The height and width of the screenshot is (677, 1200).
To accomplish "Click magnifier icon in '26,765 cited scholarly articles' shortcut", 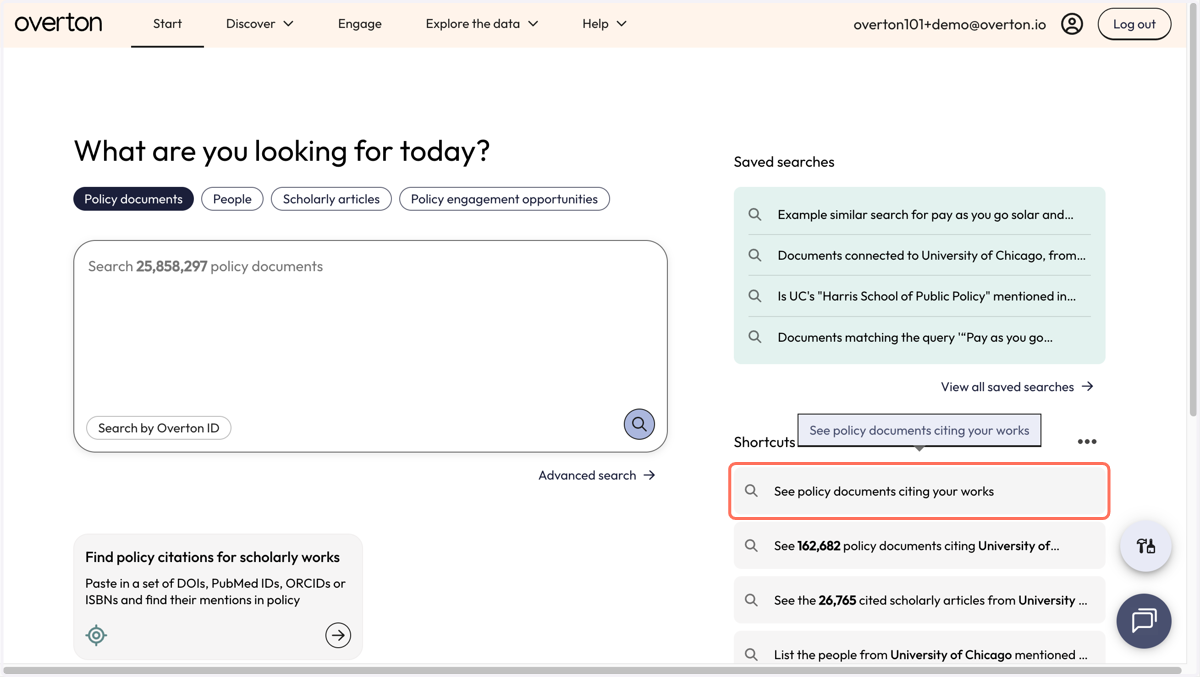I will (751, 600).
